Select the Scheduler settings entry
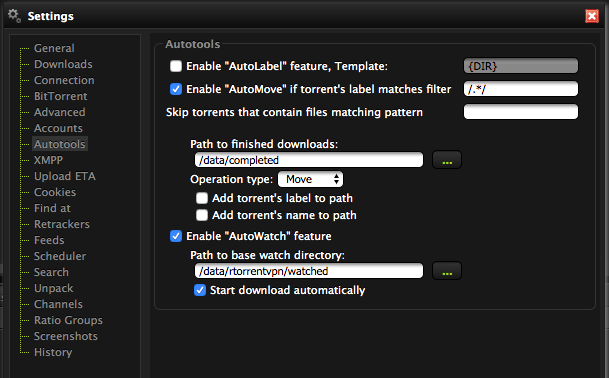Screen dimensions: 609x378 (60, 256)
